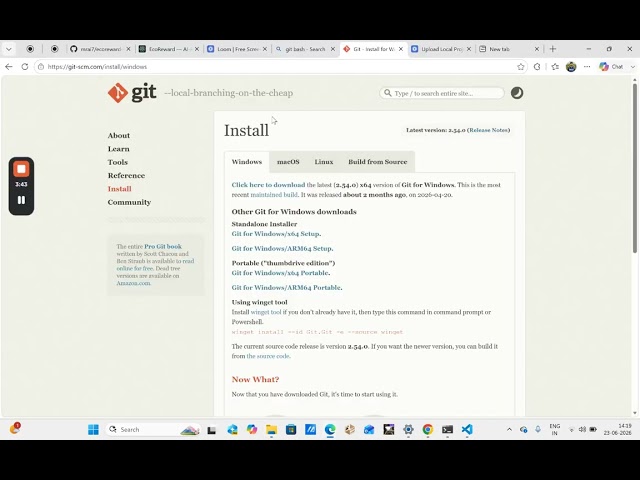
Task: Pause the Loom recording
Action: pyautogui.click(x=21, y=200)
